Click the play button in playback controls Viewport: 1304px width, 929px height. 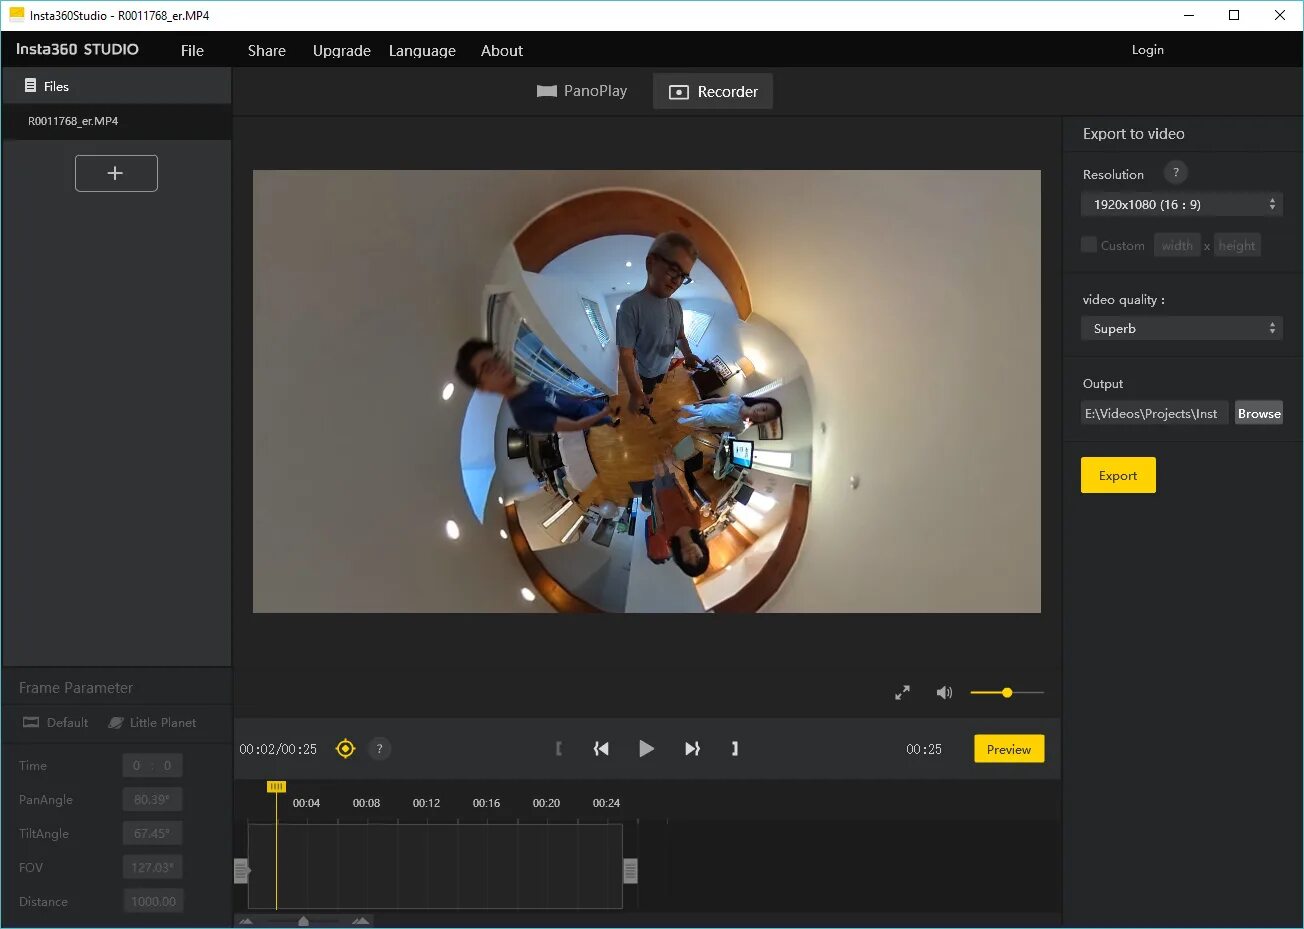[646, 748]
